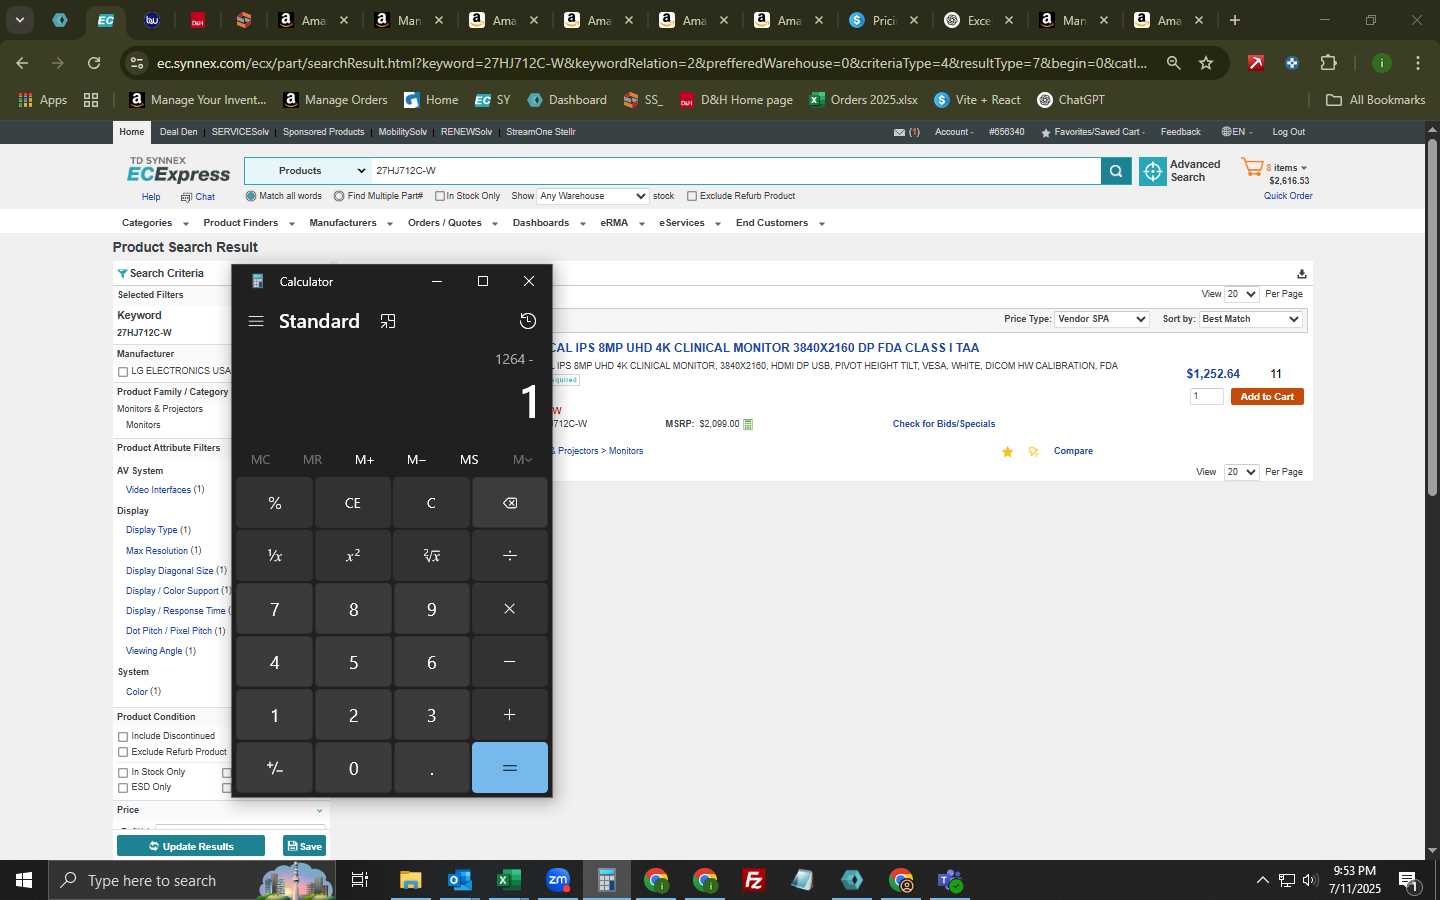
Task: Click the calculator percent key
Action: [275, 503]
